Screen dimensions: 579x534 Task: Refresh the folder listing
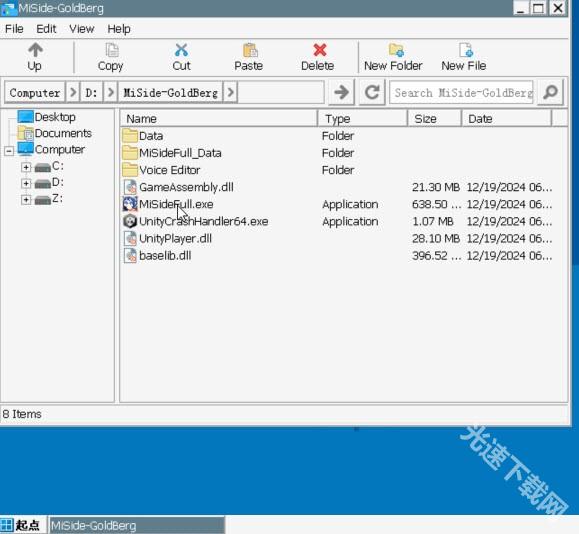coord(372,92)
